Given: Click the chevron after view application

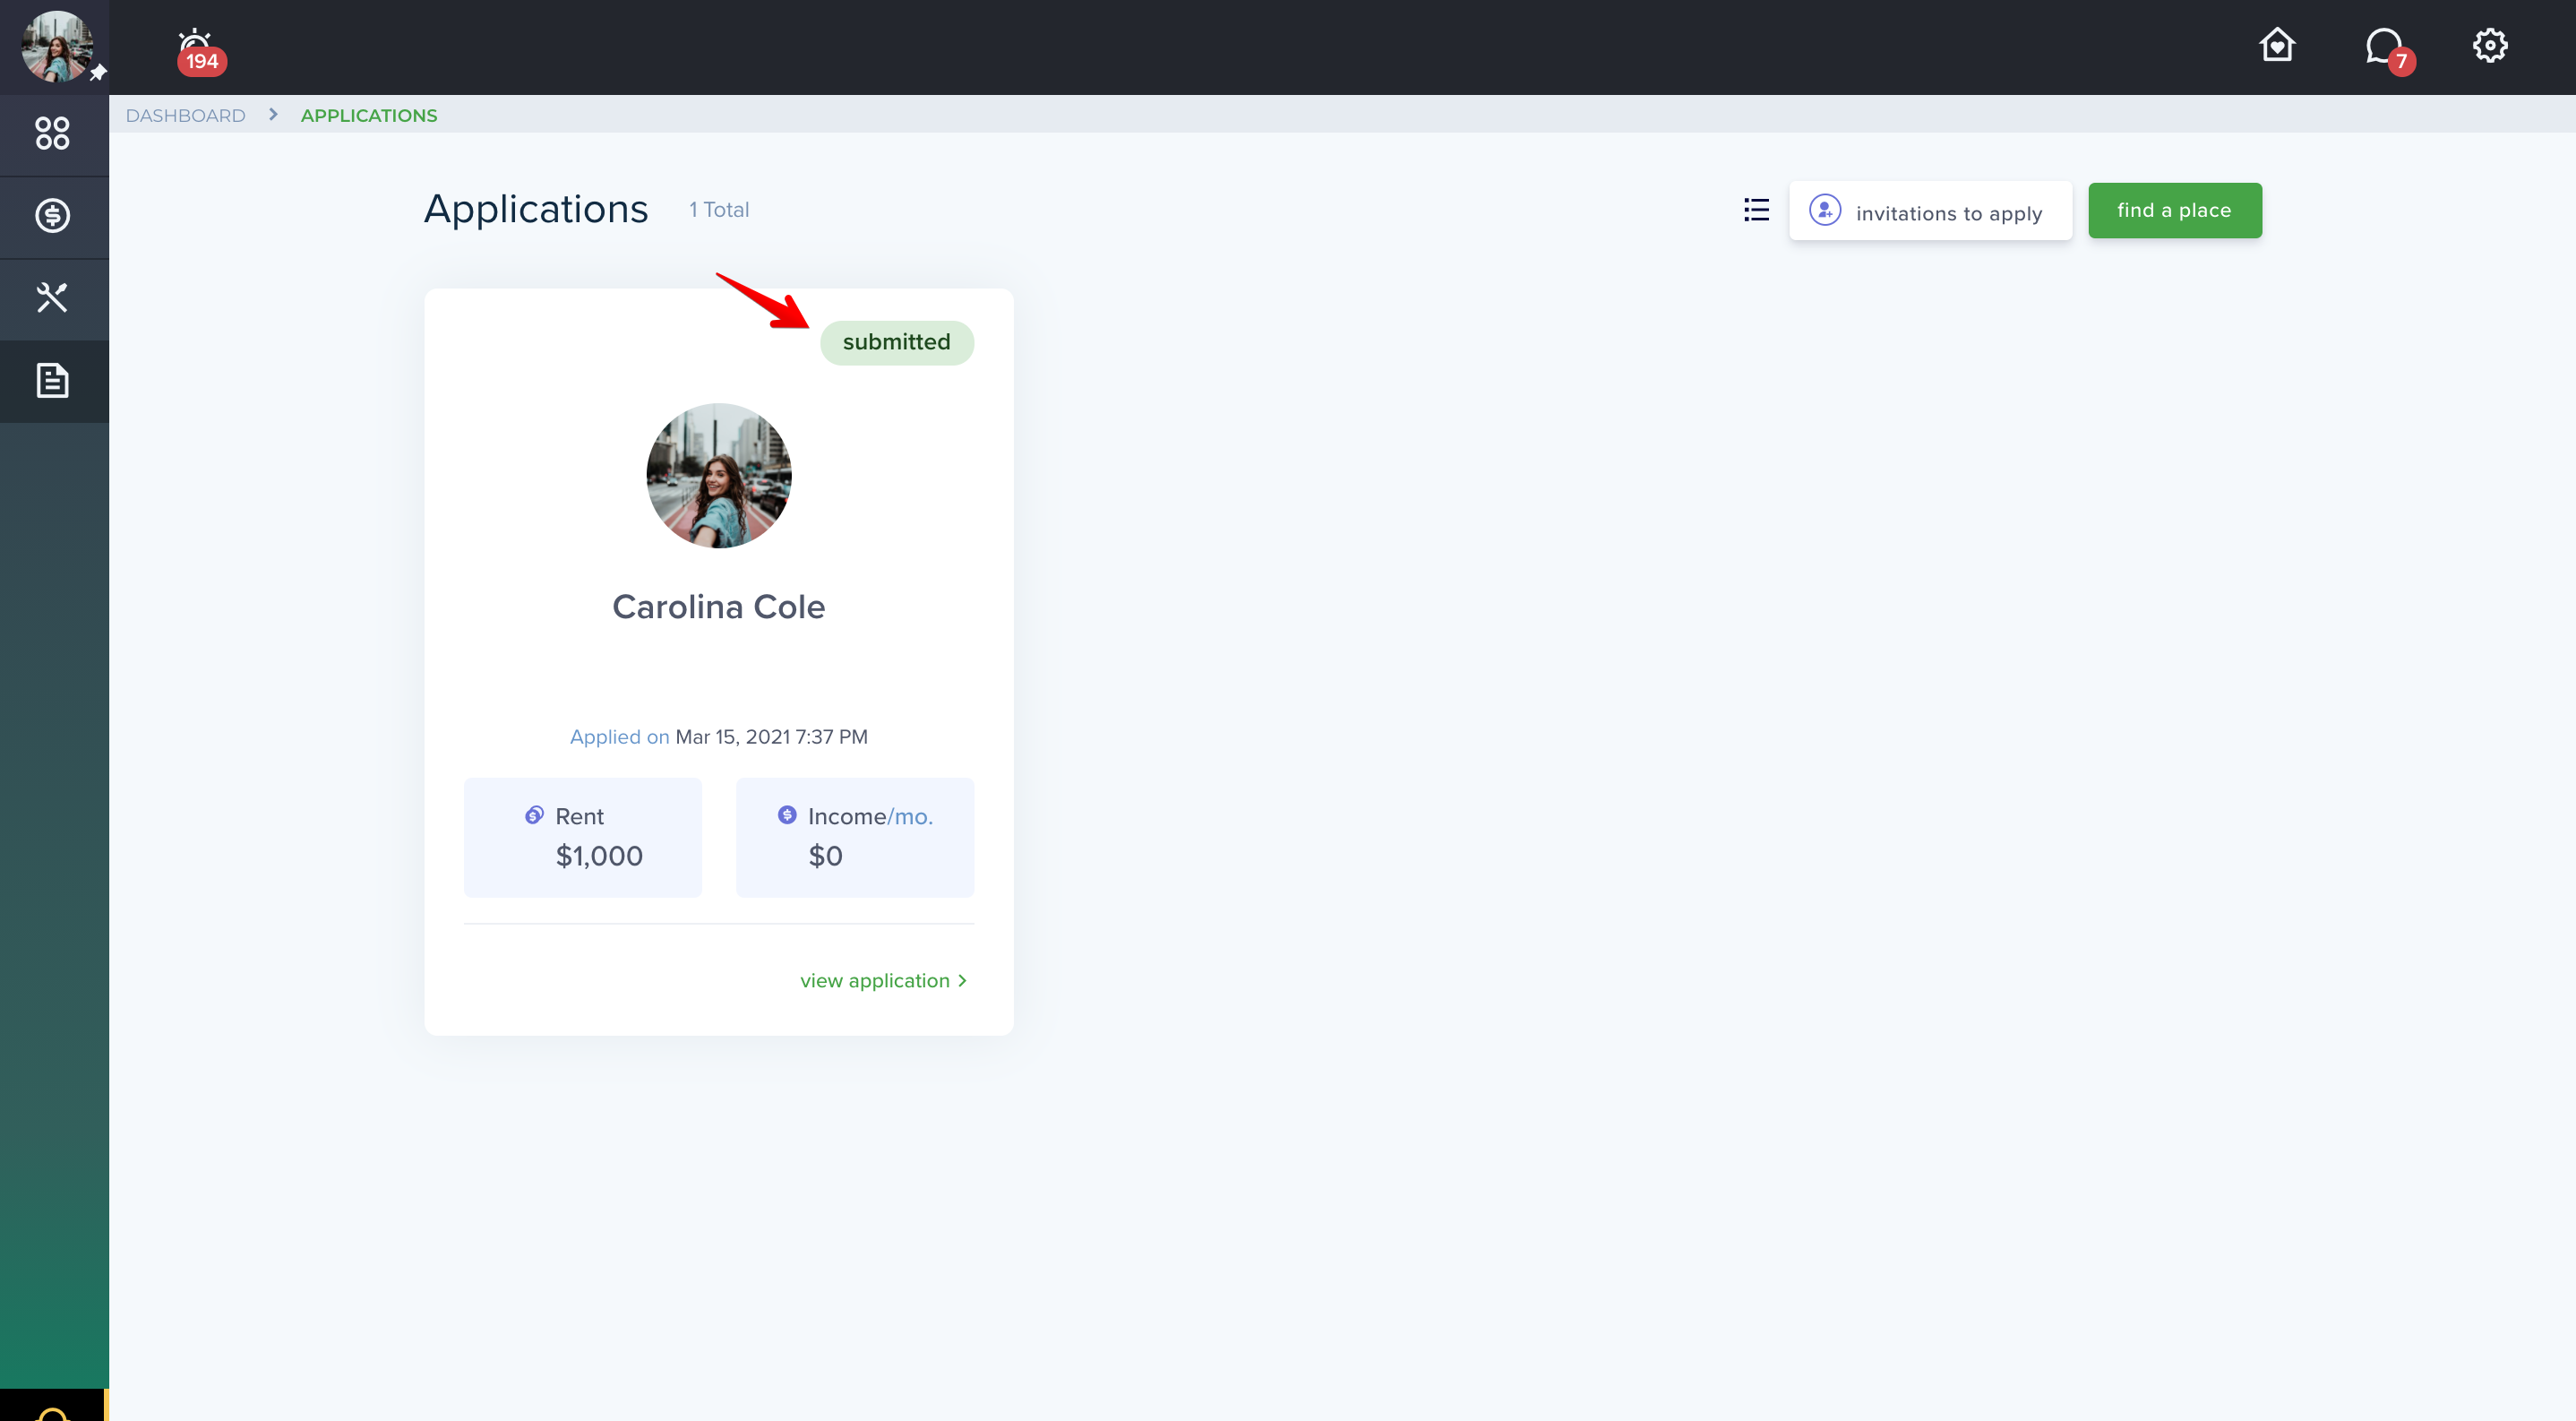Looking at the screenshot, I should (962, 981).
